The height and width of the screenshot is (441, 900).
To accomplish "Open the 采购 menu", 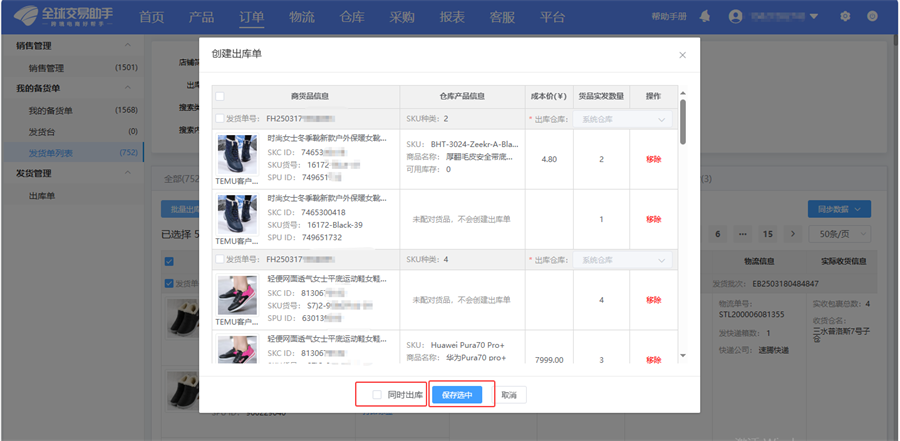I will (x=402, y=17).
